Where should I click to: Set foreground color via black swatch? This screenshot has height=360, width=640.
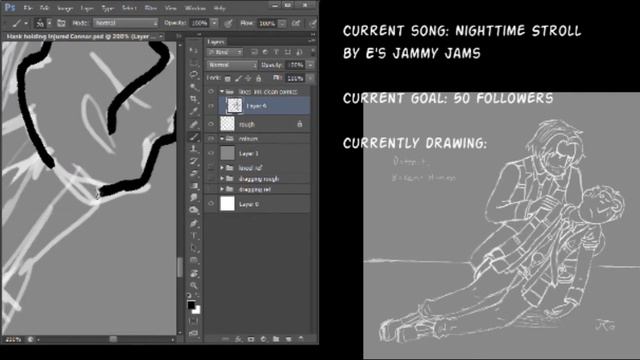[191, 305]
